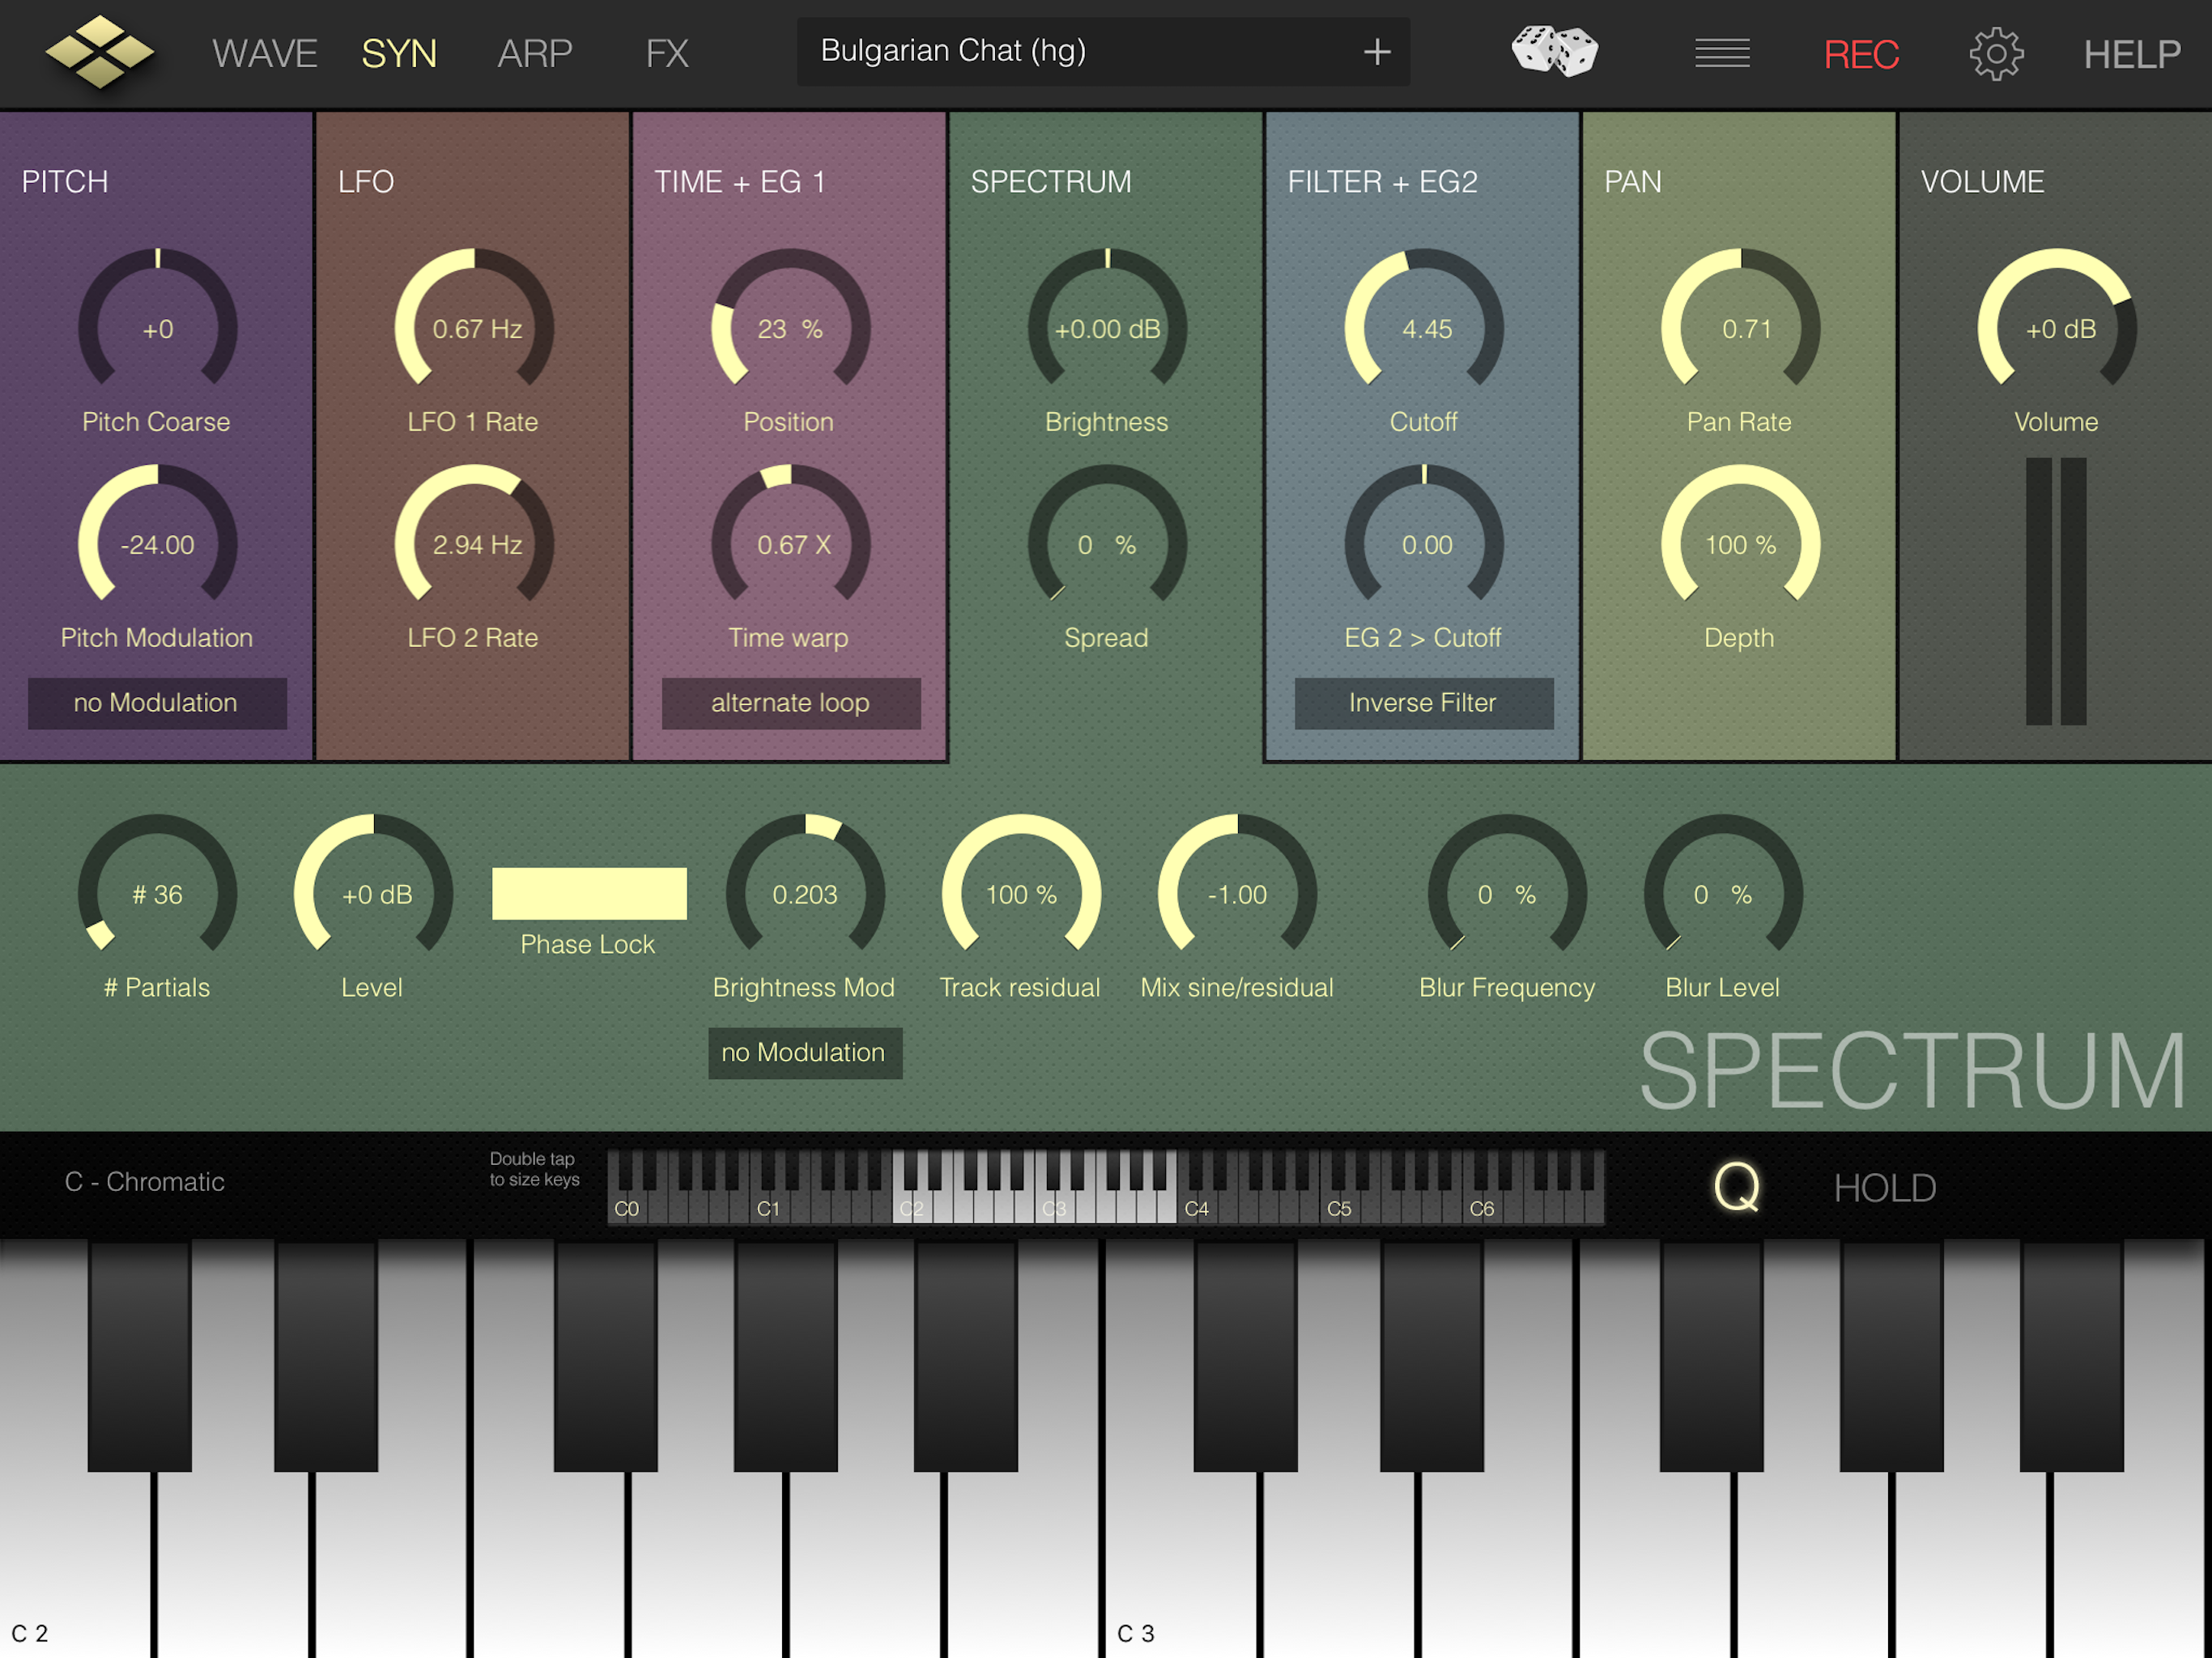Viewport: 2212px width, 1658px height.
Task: Click the diamond app logo icon
Action: 99,52
